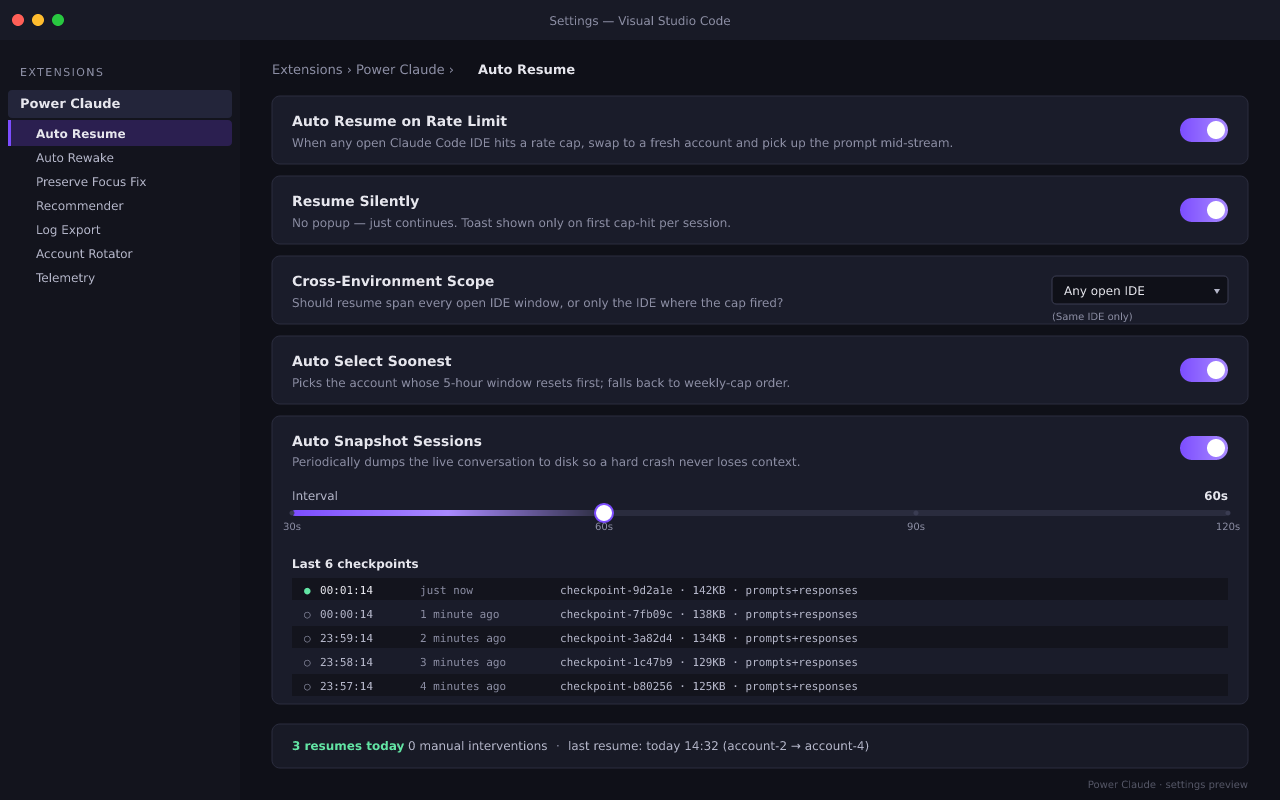Screen dimensions: 1280x800
Task: Select checkpoint-9d2a1e row text
Action: point(709,590)
